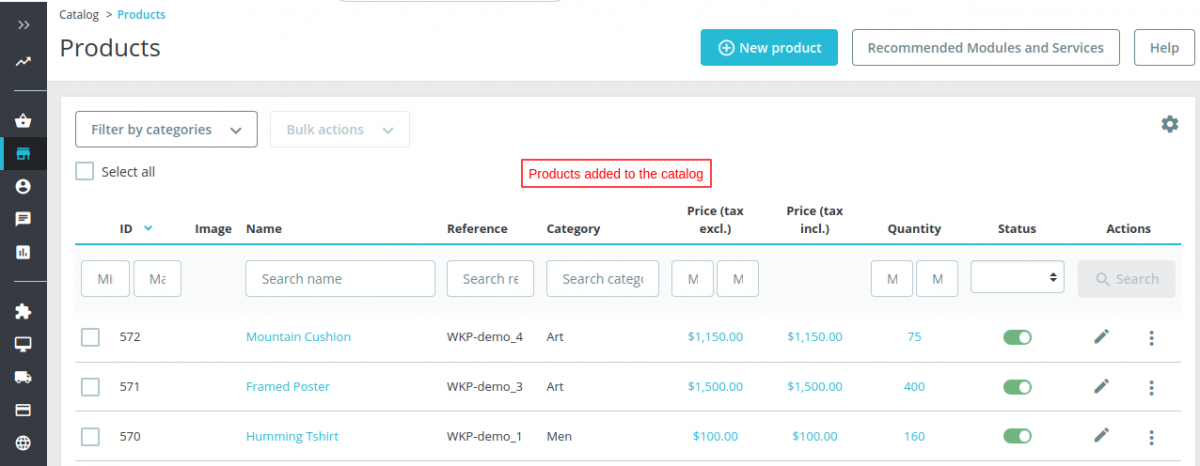The width and height of the screenshot is (1200, 466).
Task: Open the Status filter select box
Action: (x=1017, y=277)
